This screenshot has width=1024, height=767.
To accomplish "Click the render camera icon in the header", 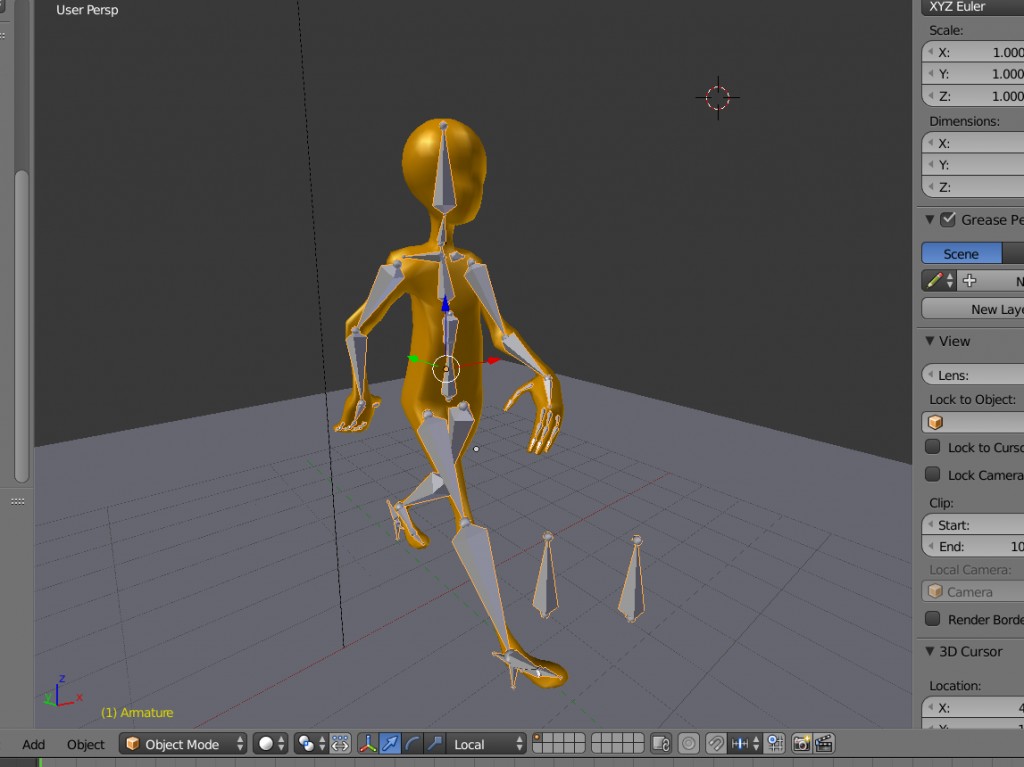I will (802, 744).
